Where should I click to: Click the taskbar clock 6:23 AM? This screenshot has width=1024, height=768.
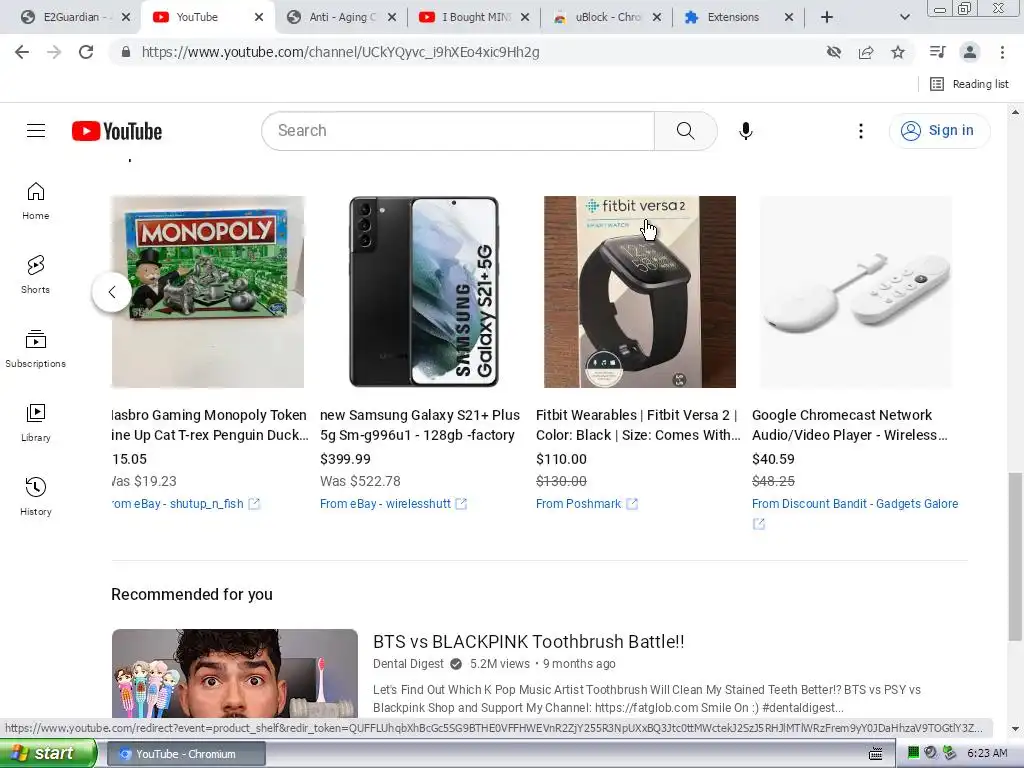[x=987, y=753]
